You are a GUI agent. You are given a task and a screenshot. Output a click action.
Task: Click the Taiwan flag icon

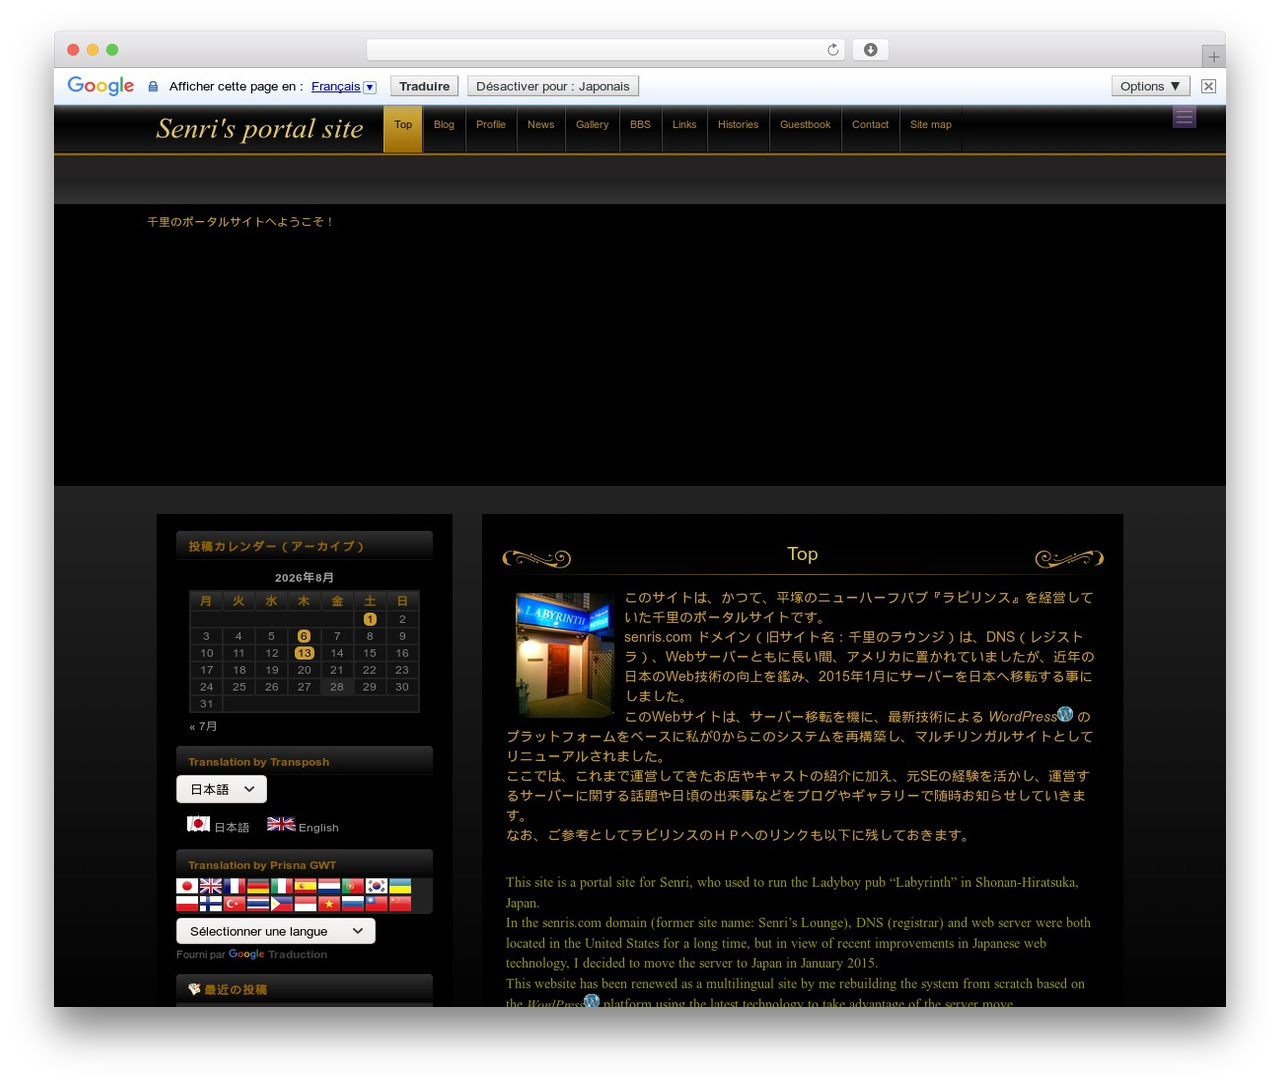tap(376, 903)
